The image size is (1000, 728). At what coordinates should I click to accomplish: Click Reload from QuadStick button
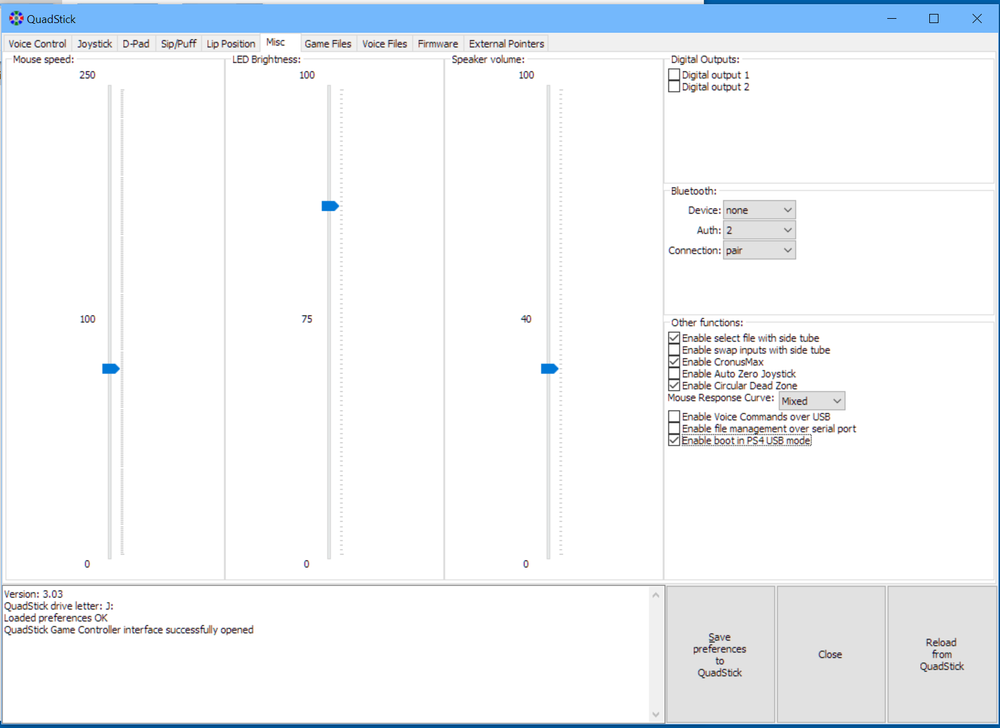point(941,654)
